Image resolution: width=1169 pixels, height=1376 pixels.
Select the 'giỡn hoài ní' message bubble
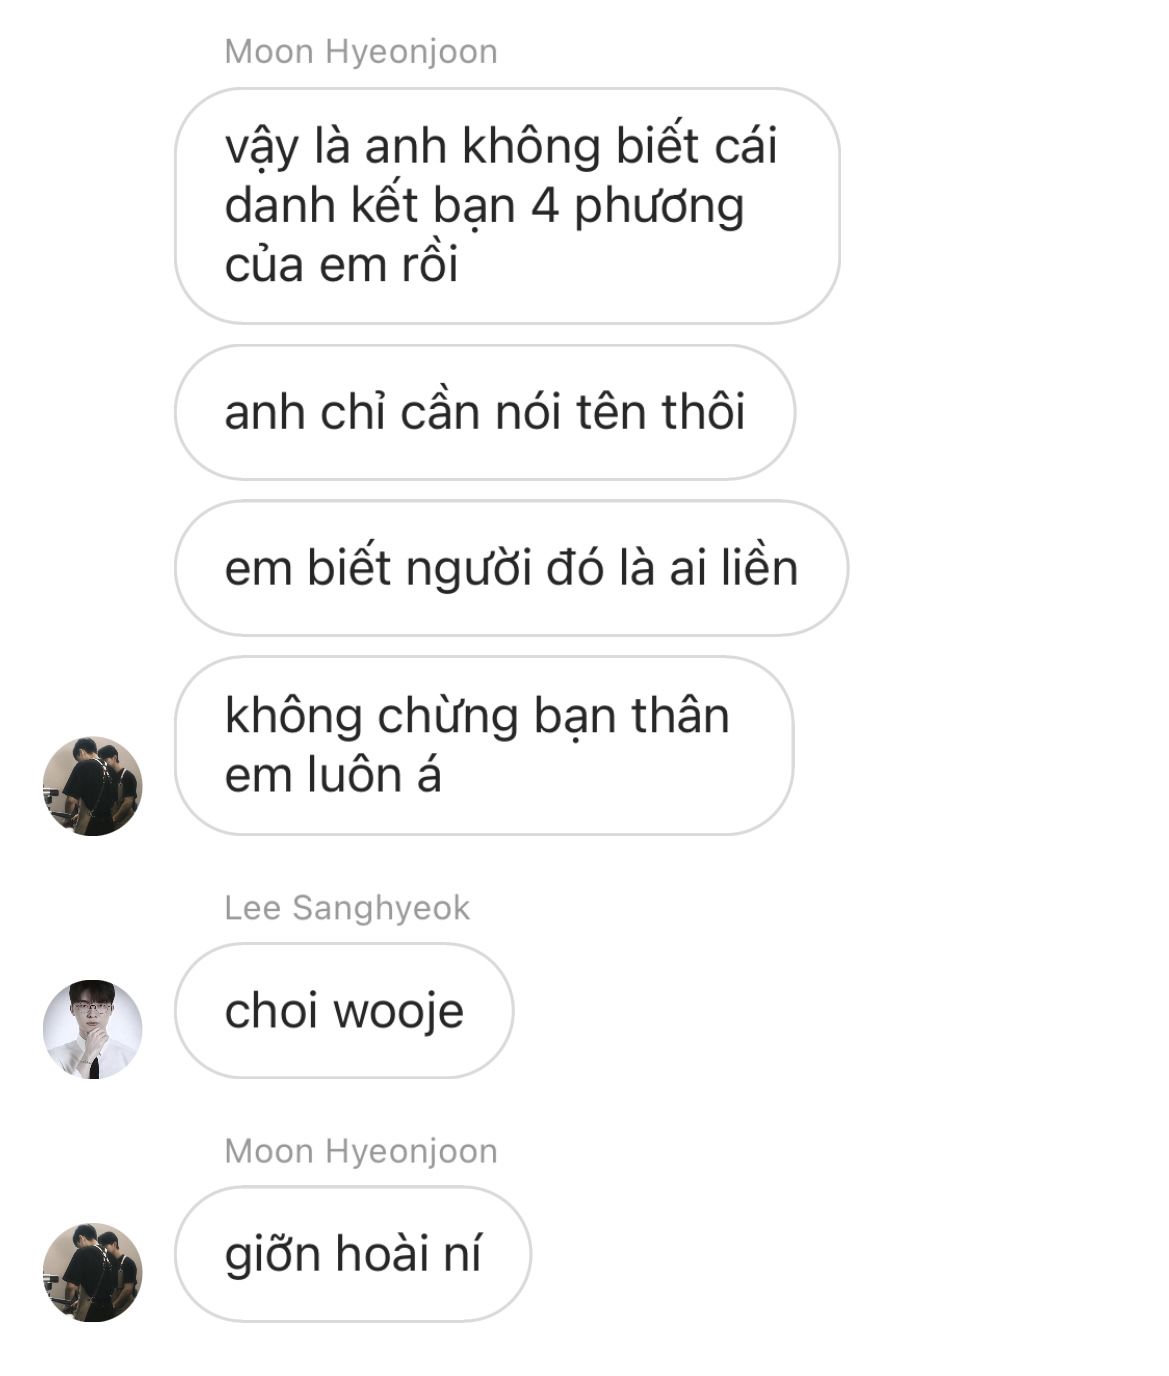click(353, 1254)
